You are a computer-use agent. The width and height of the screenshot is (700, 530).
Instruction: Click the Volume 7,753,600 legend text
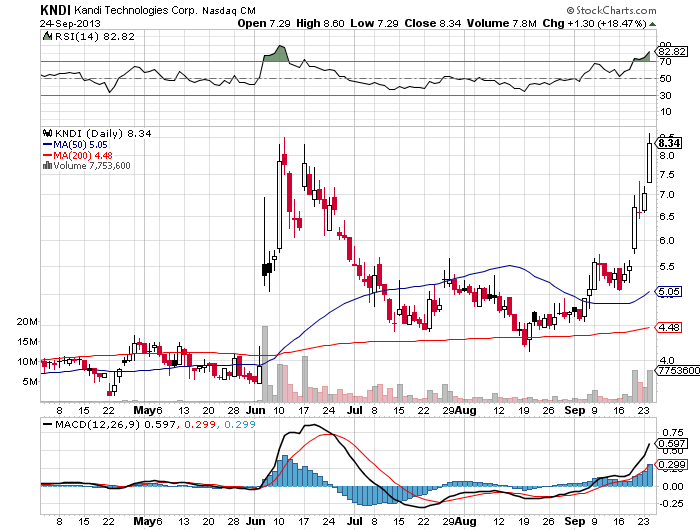92,166
